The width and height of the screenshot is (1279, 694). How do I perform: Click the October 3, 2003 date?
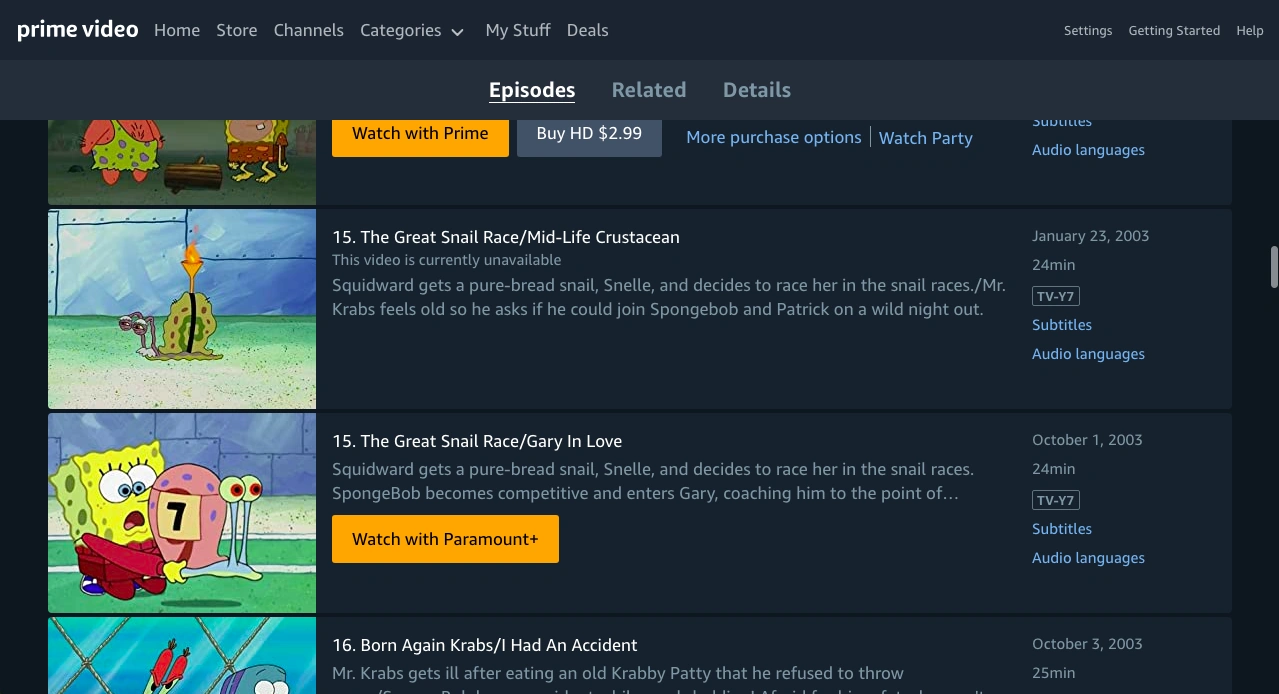[1087, 644]
